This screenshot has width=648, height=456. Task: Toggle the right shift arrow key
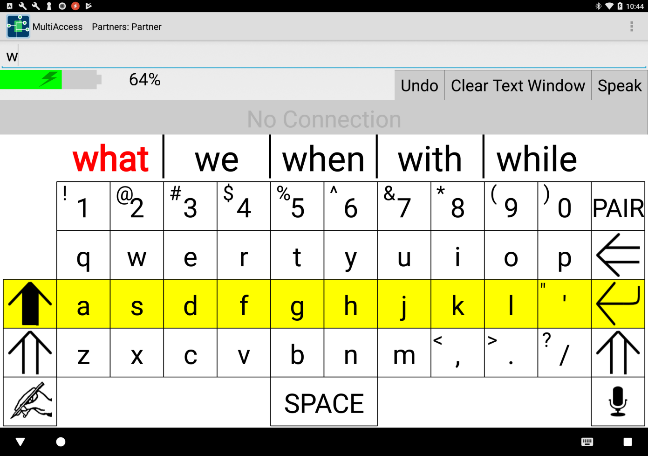click(x=618, y=353)
